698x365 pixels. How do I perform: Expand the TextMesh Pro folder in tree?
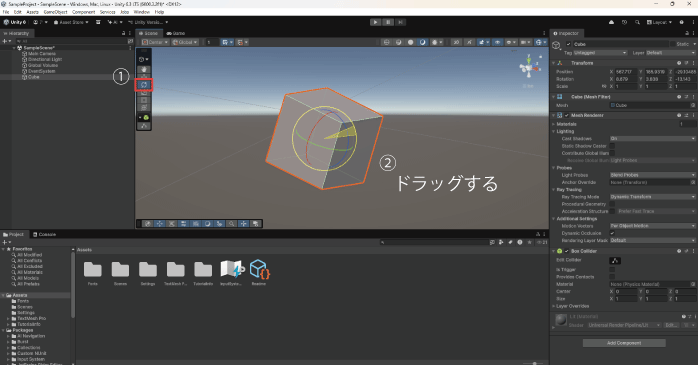tap(8, 319)
